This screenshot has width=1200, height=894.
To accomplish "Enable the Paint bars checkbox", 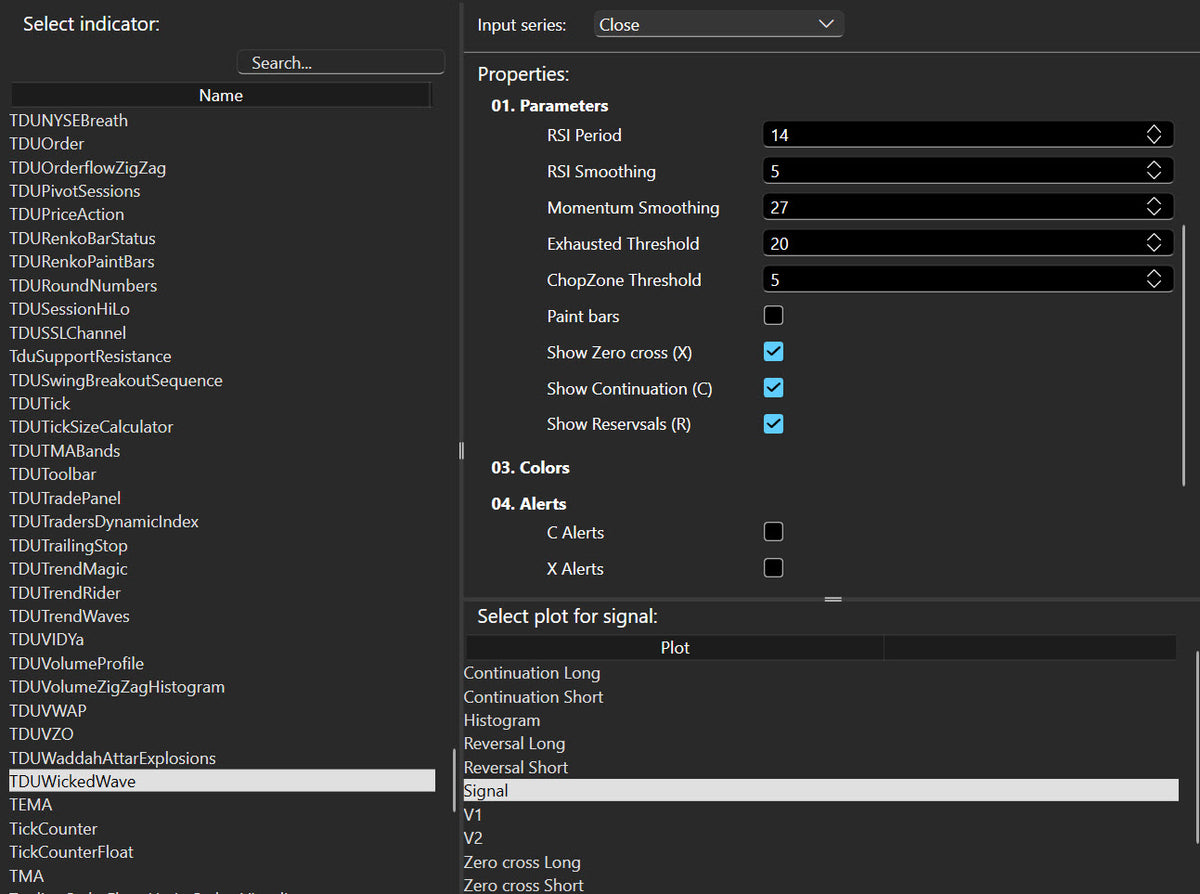I will point(773,316).
